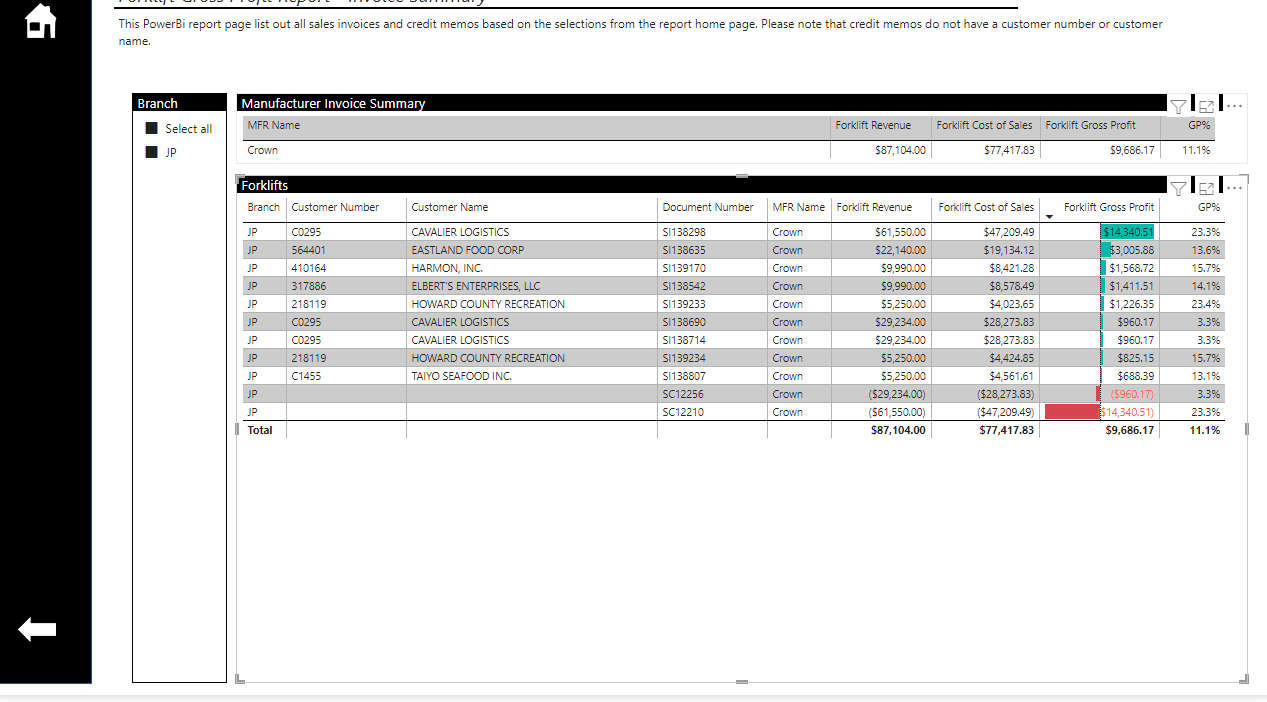Open more options for Forklifts table
This screenshot has width=1267, height=702.
1234,187
